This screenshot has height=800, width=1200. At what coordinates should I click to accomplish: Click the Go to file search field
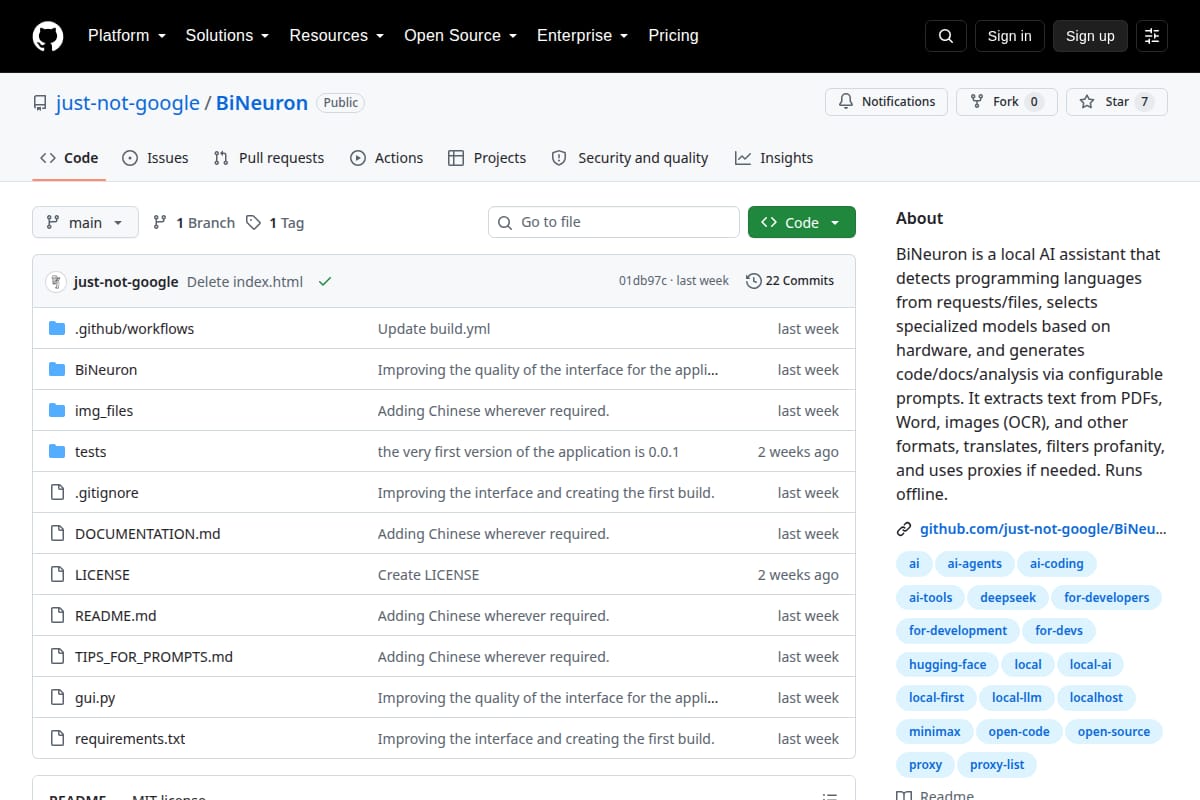pos(614,222)
